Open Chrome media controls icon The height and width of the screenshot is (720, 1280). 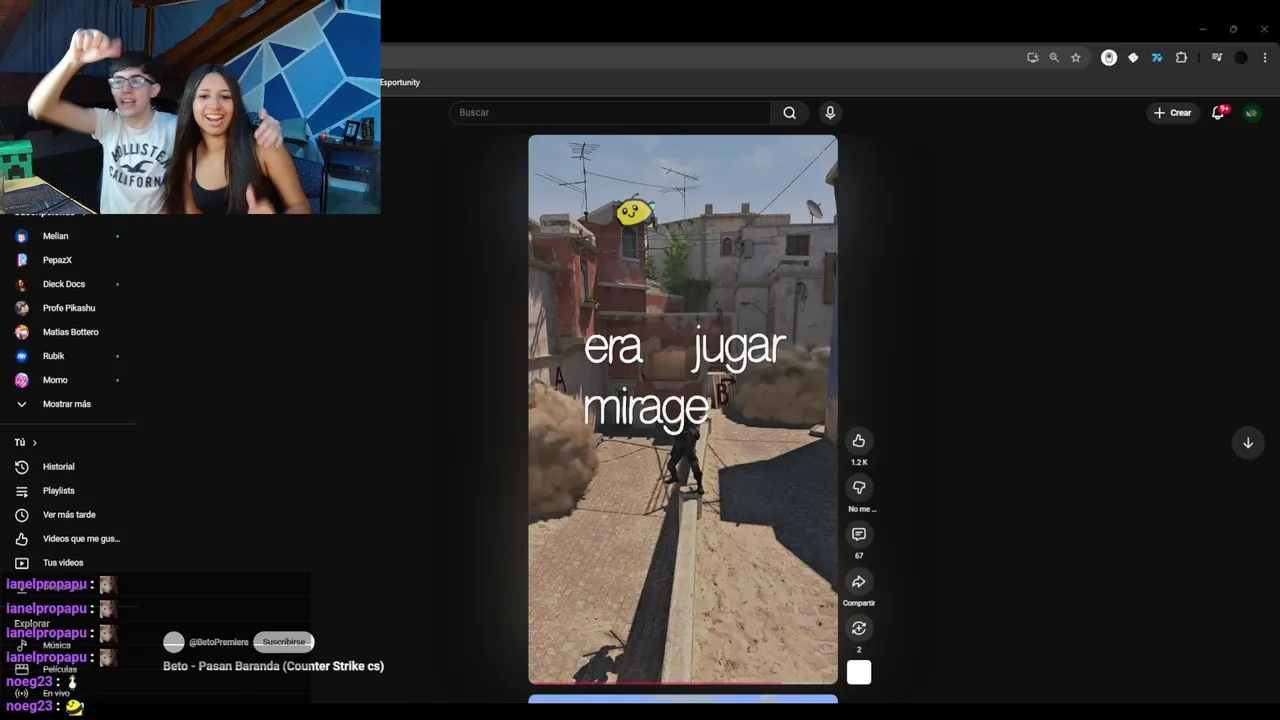[x=1217, y=58]
